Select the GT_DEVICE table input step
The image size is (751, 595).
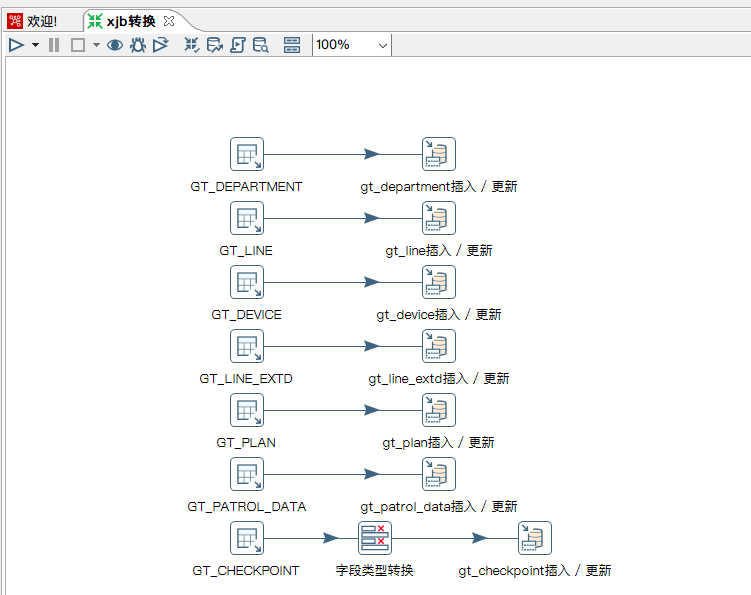pyautogui.click(x=247, y=282)
